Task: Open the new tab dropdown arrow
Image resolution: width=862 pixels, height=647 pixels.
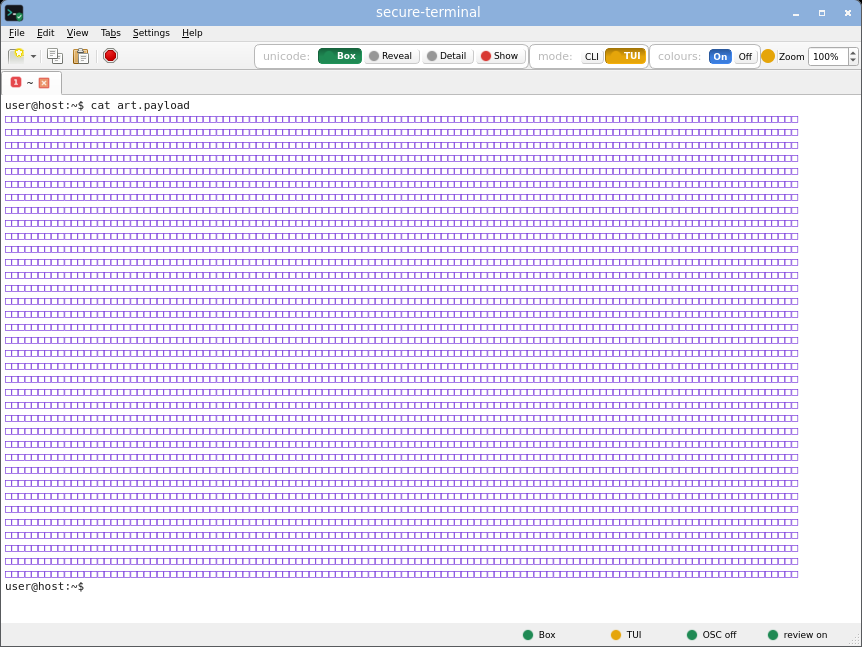Action: tap(34, 57)
